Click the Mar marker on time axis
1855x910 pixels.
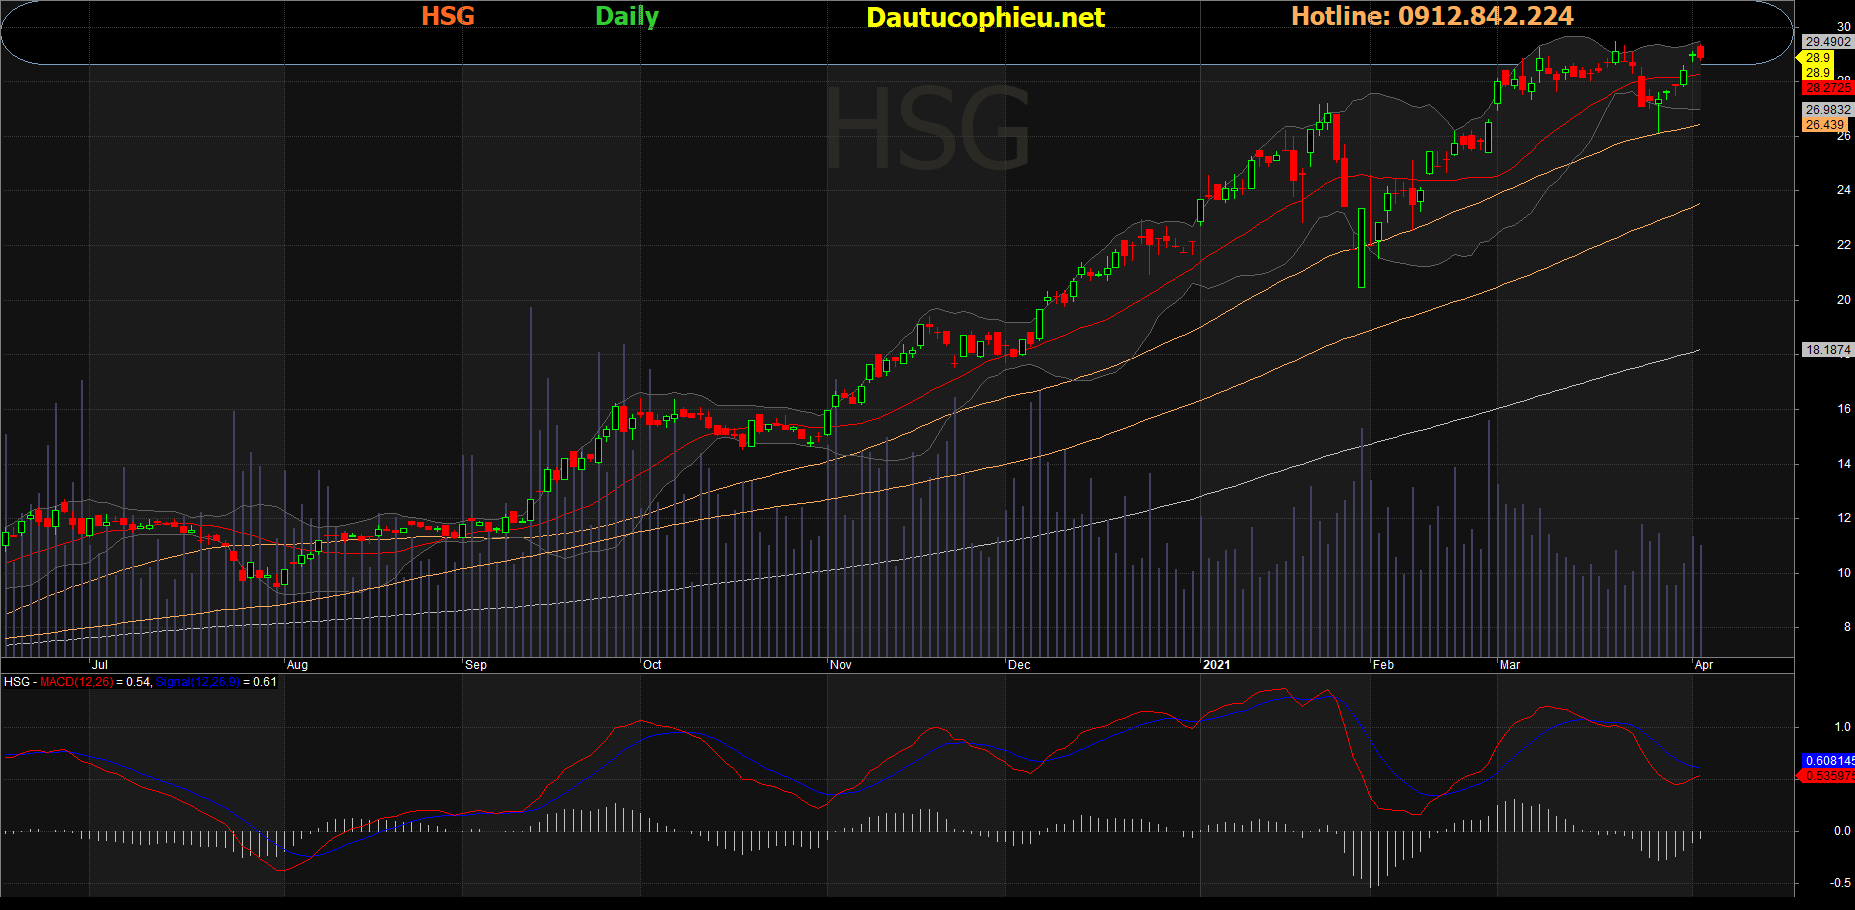1509,665
